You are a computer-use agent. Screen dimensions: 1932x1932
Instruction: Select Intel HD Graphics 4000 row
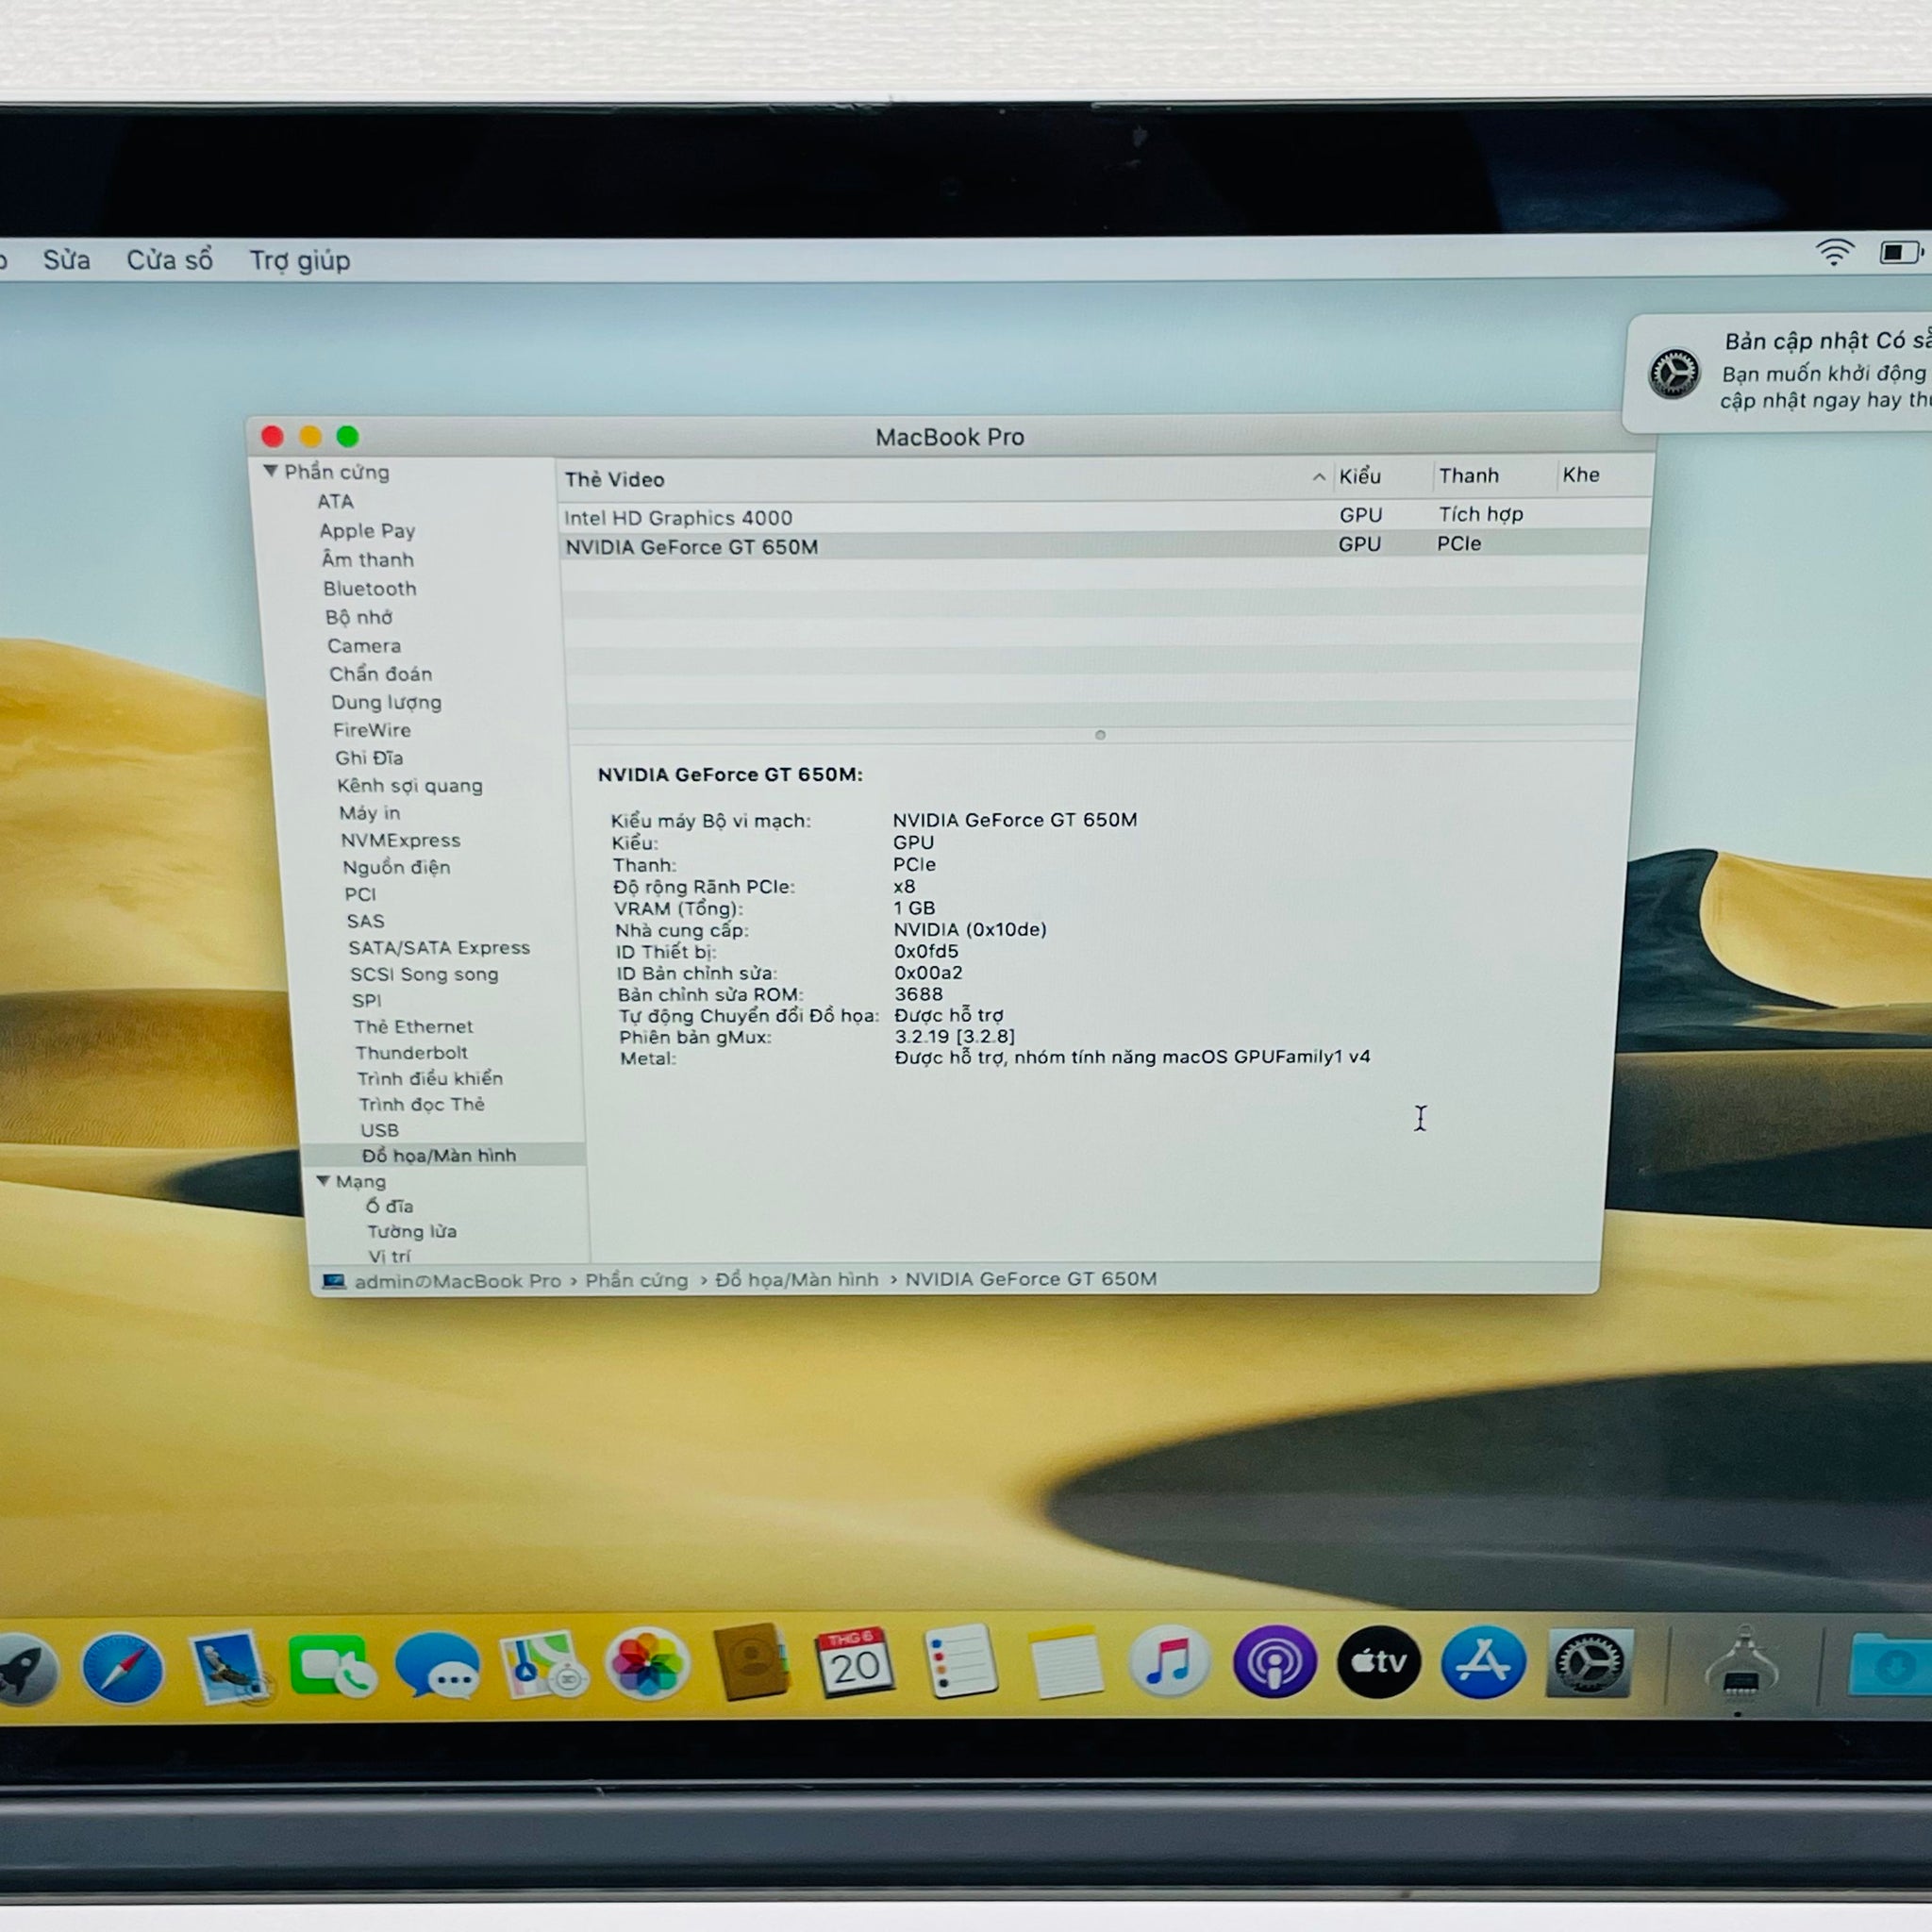[x=678, y=518]
